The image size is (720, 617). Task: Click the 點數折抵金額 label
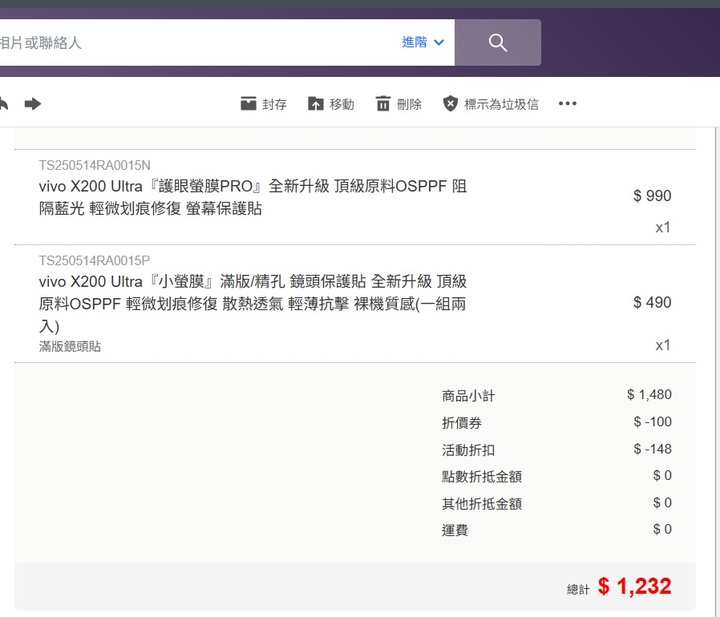482,477
